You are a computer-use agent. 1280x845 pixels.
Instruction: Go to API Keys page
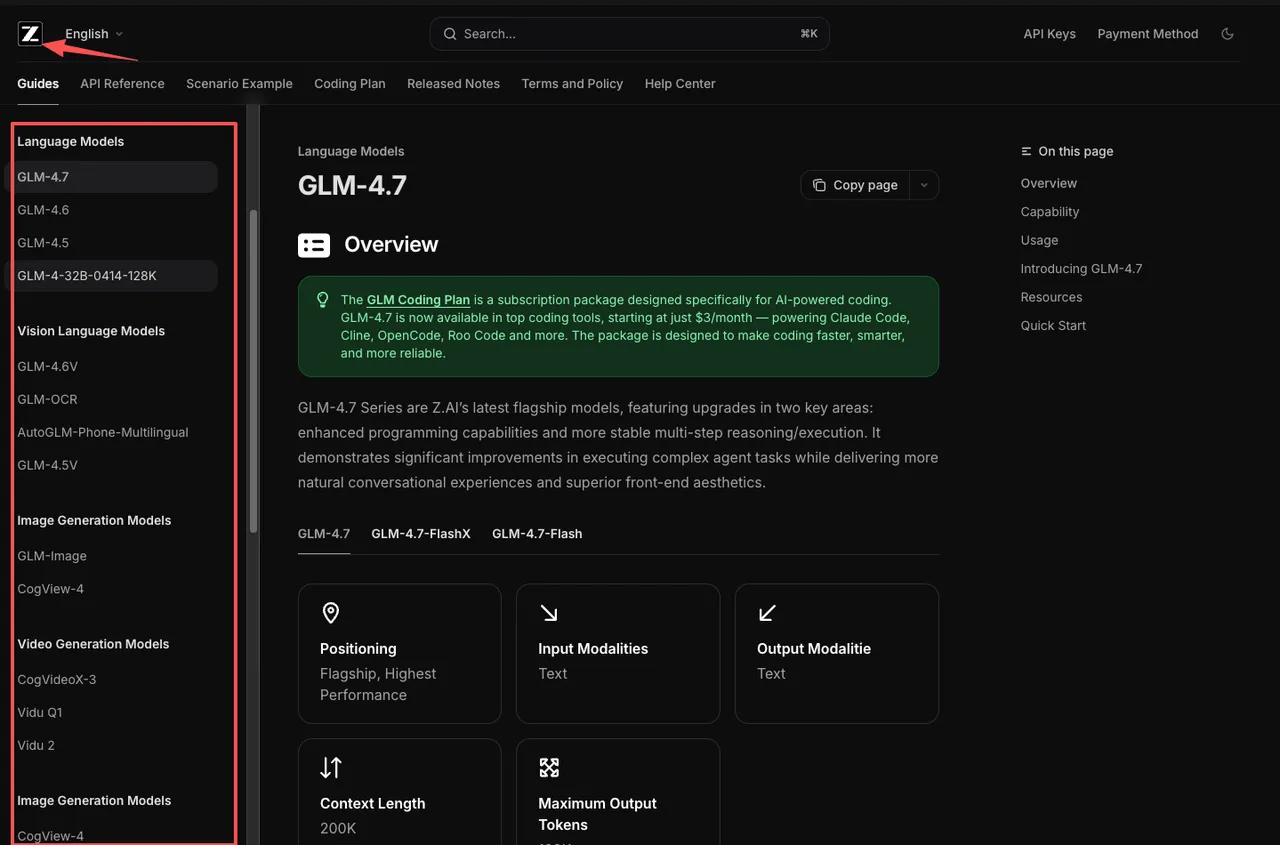[1049, 34]
